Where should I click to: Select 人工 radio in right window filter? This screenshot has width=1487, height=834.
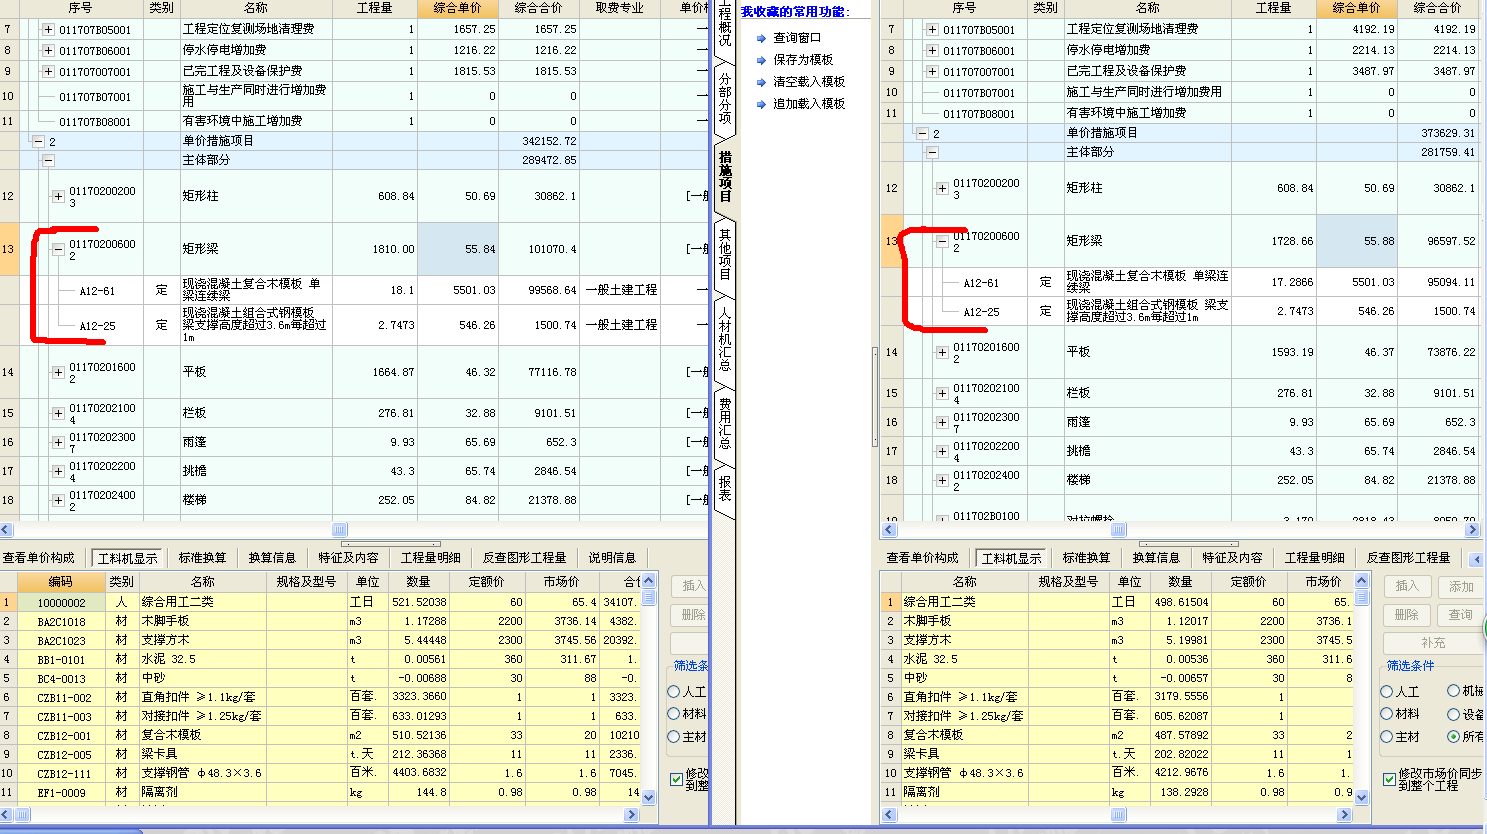pos(1387,692)
